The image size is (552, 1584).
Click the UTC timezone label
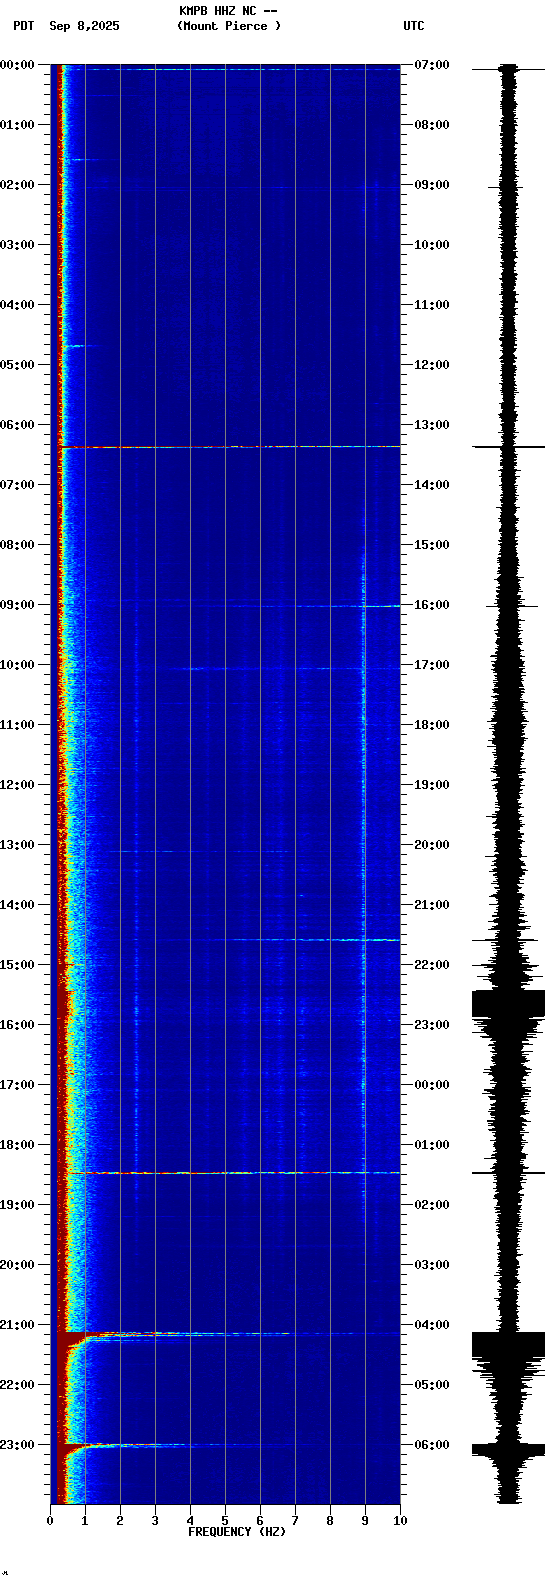[414, 26]
